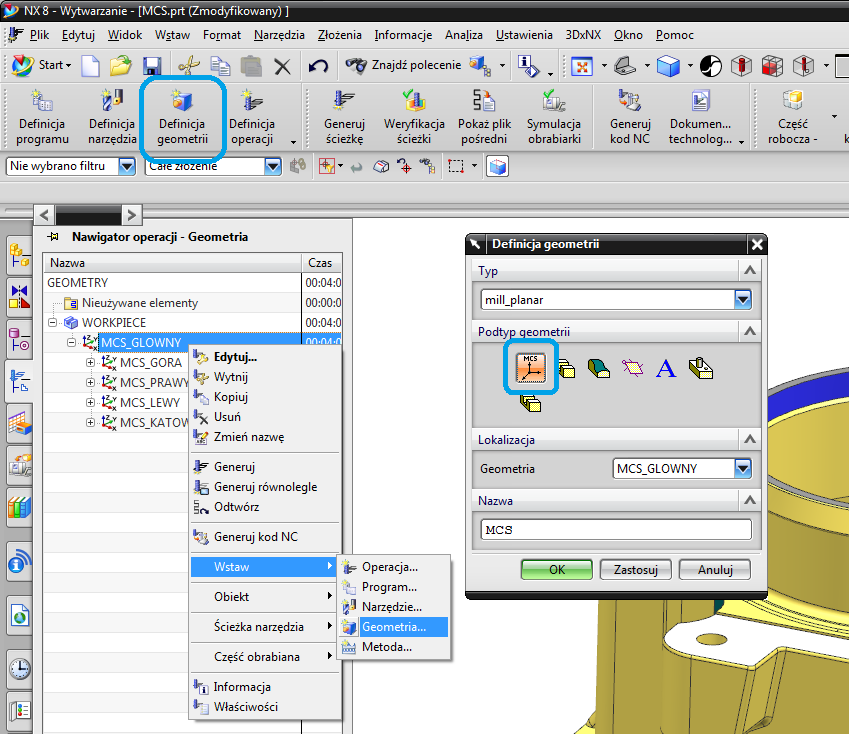Screen dimensions: 849x734
Task: Launch Symulacja obrabiarki
Action: click(554, 117)
